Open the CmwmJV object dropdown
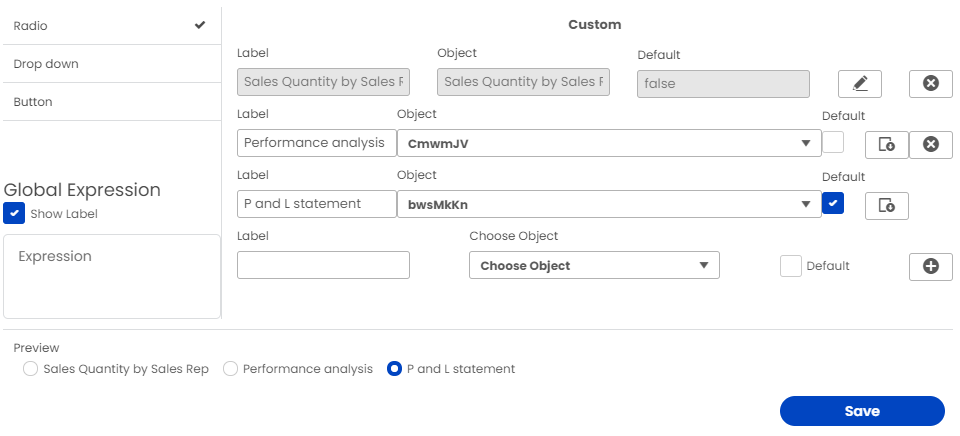 click(x=609, y=144)
